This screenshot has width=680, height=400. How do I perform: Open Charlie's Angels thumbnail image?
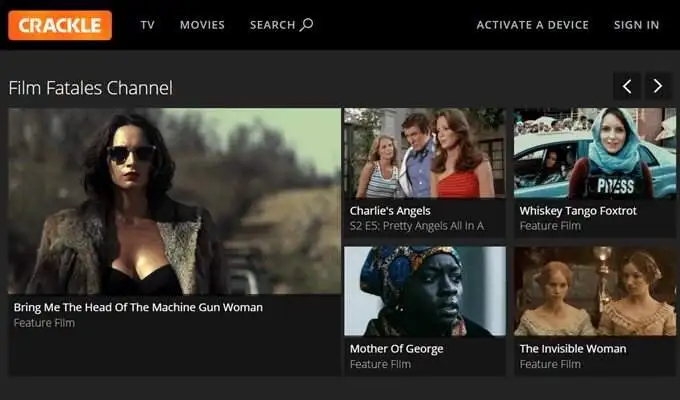point(425,153)
